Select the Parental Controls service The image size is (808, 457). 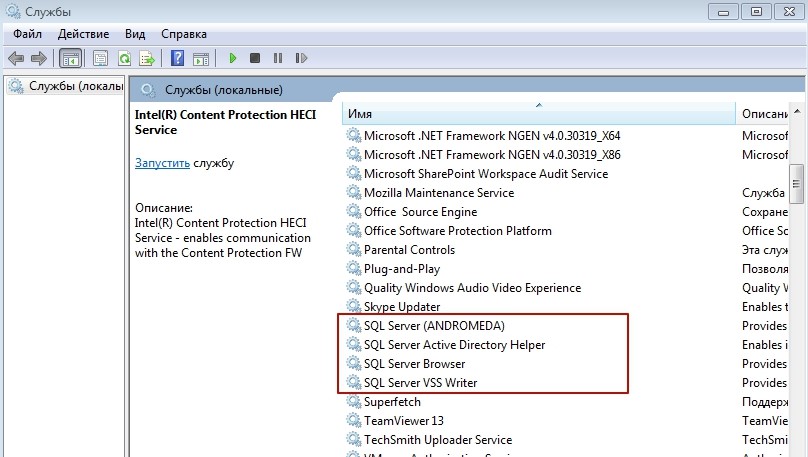coord(409,250)
